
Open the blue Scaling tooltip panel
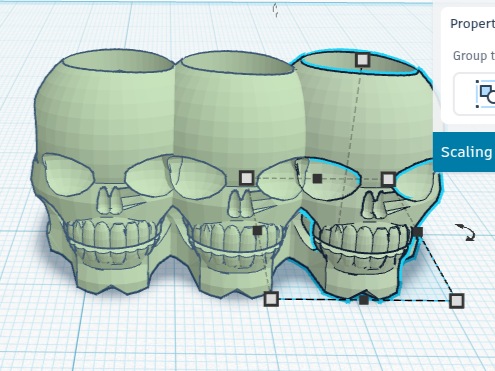point(464,152)
